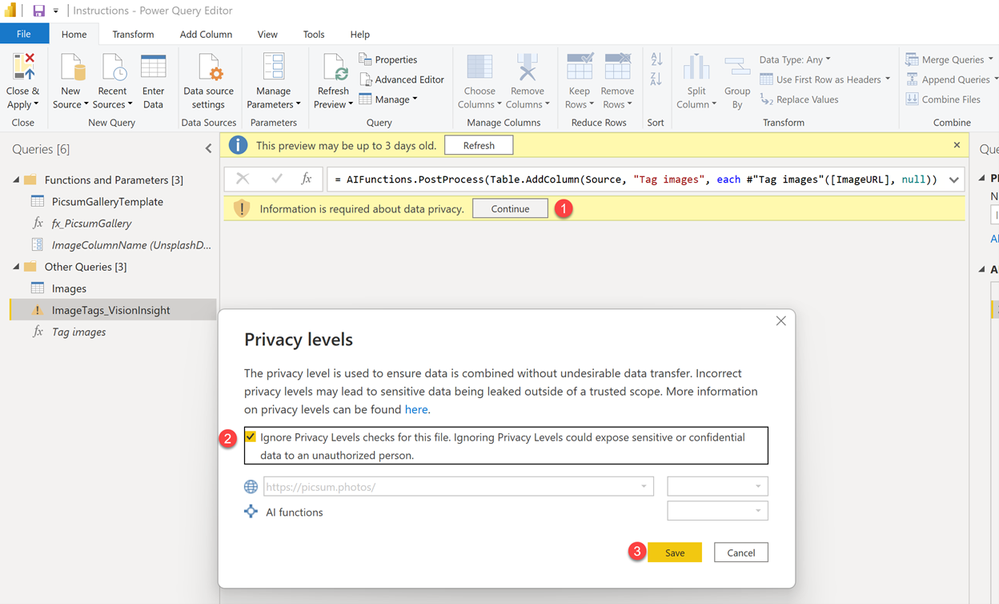Dismiss the preview age notification
Image resolution: width=999 pixels, height=604 pixels.
[x=956, y=145]
